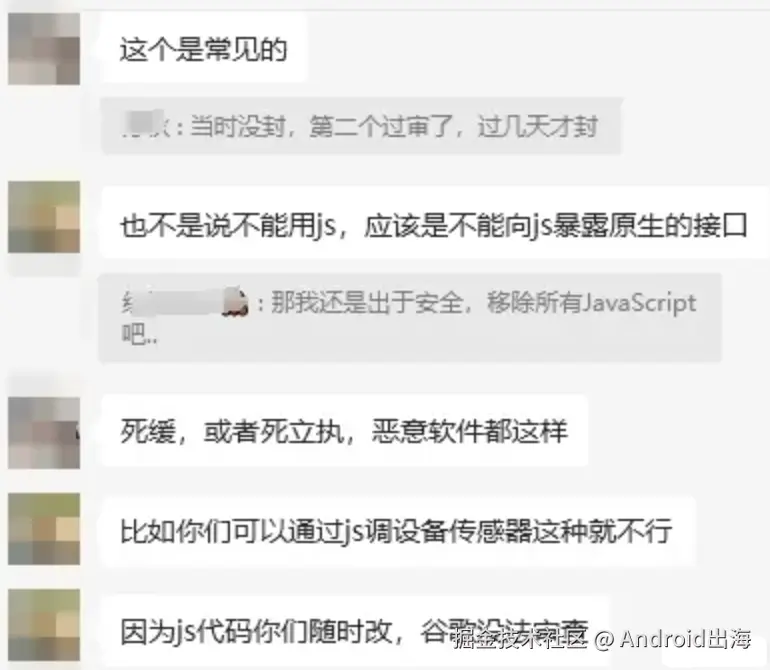This screenshot has height=670, width=770.
Task: Click 吧.. on the quoted reply's second line
Action: point(139,334)
